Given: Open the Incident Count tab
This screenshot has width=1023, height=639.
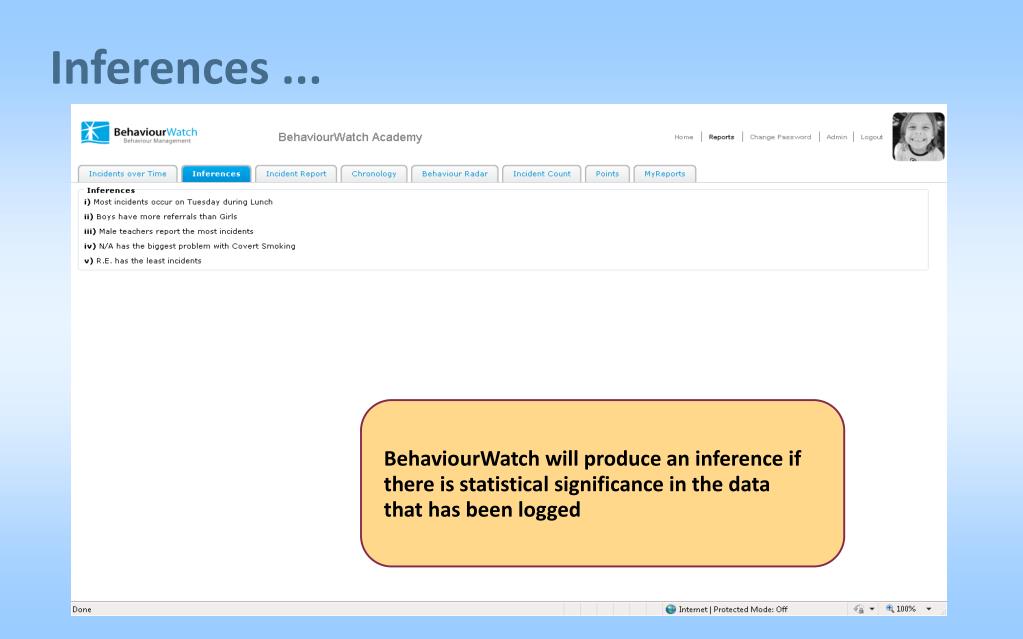Looking at the screenshot, I should tap(542, 174).
